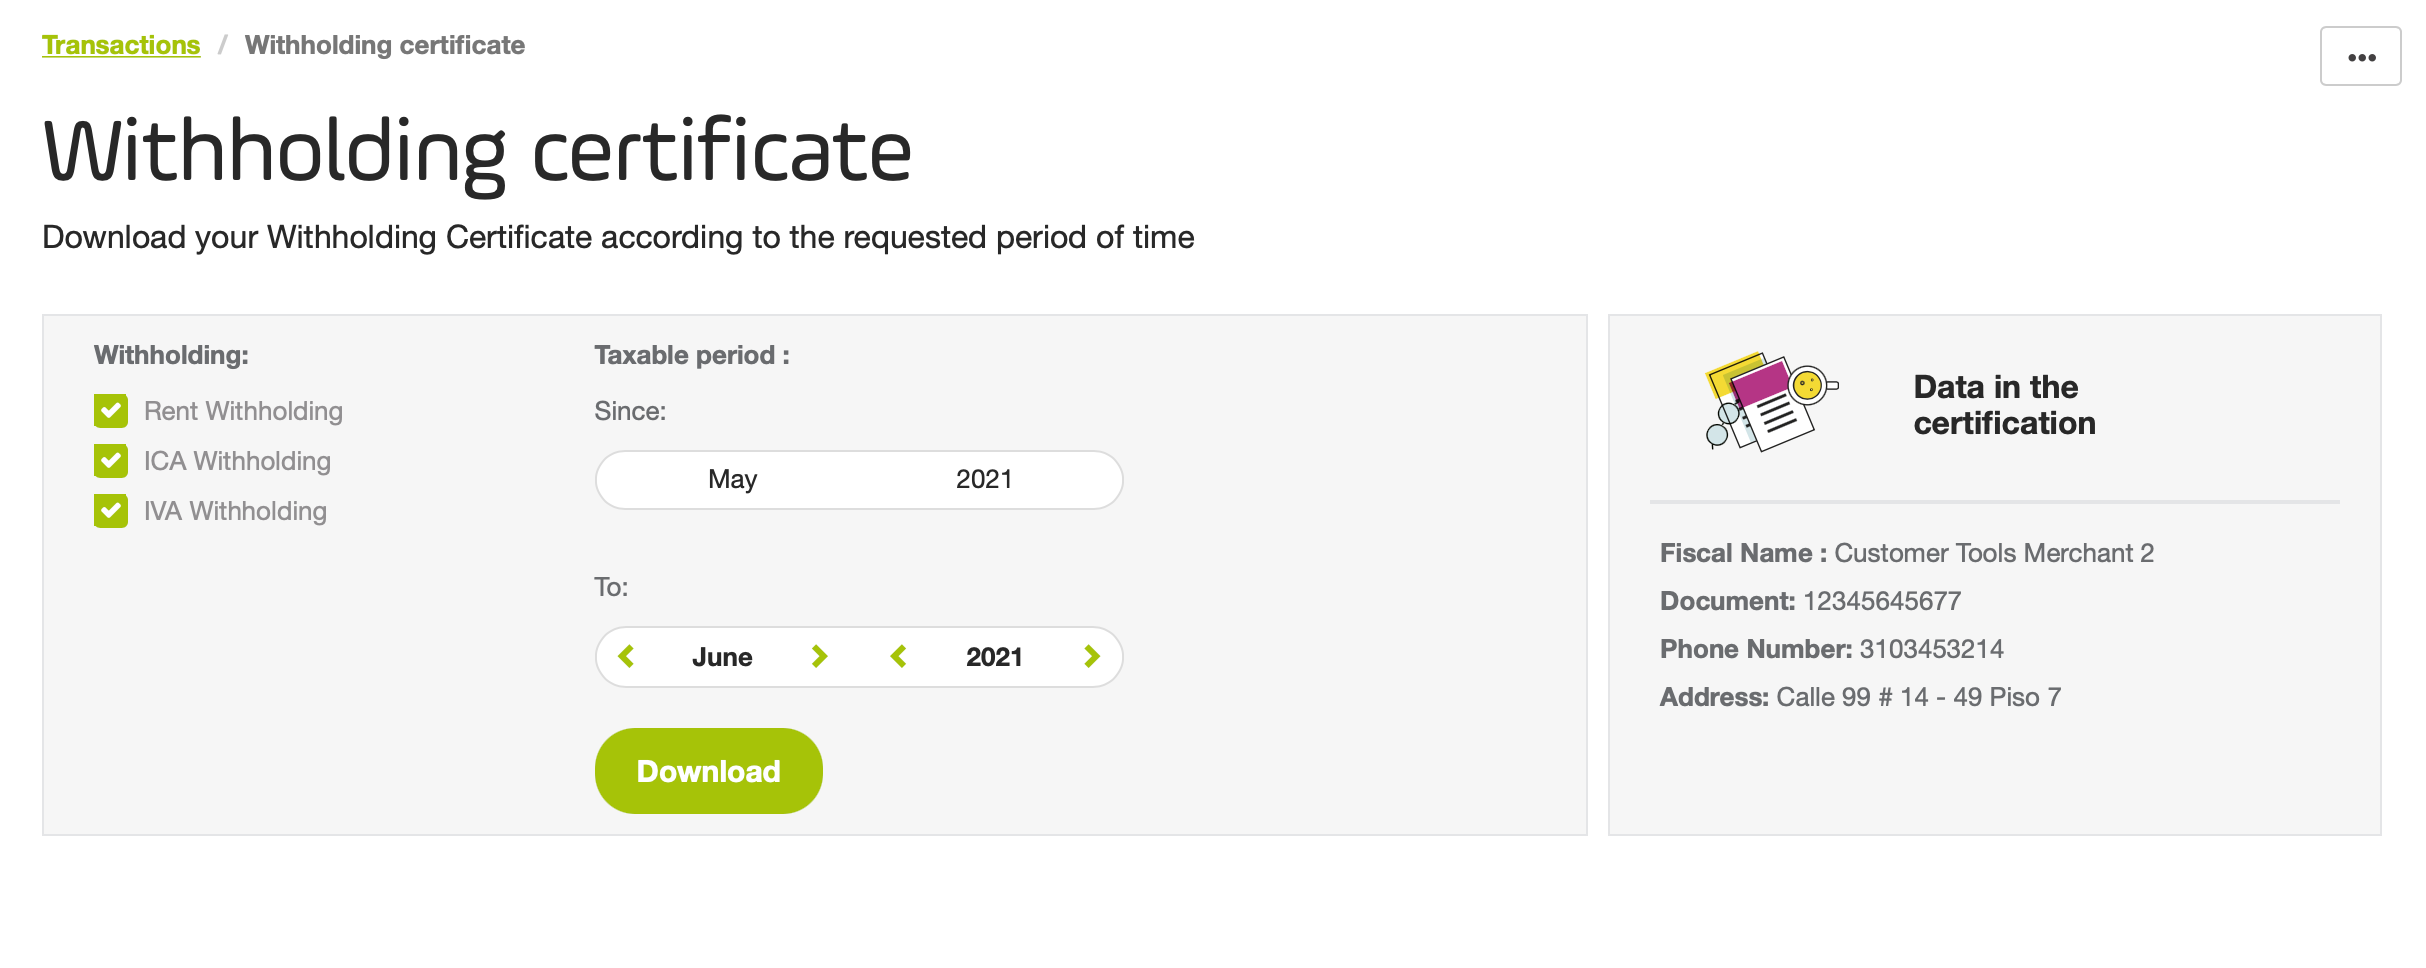Advance to next month after June

819,657
